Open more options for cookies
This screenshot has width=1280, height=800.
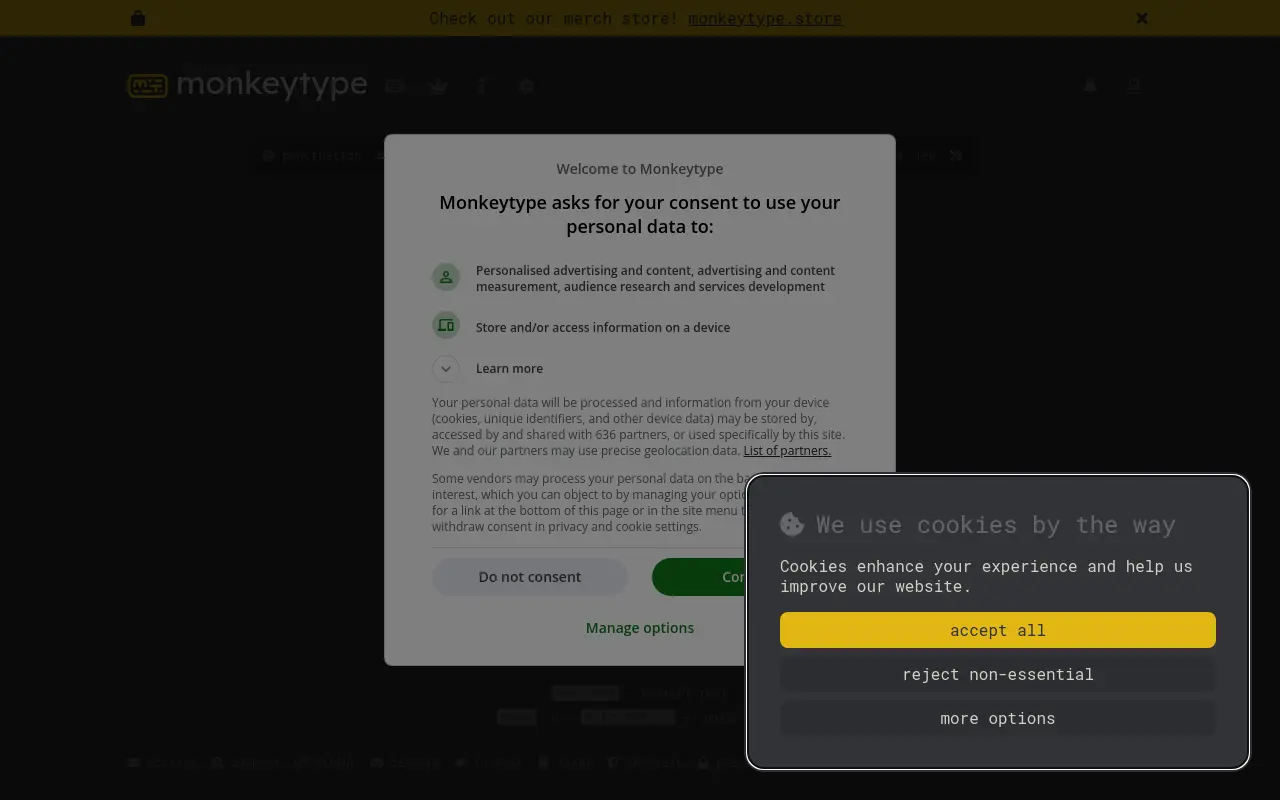click(x=998, y=718)
